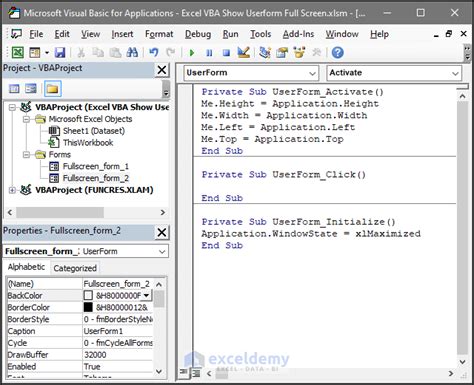
Task: Toggle Folders view in Project pane
Action: [53, 89]
